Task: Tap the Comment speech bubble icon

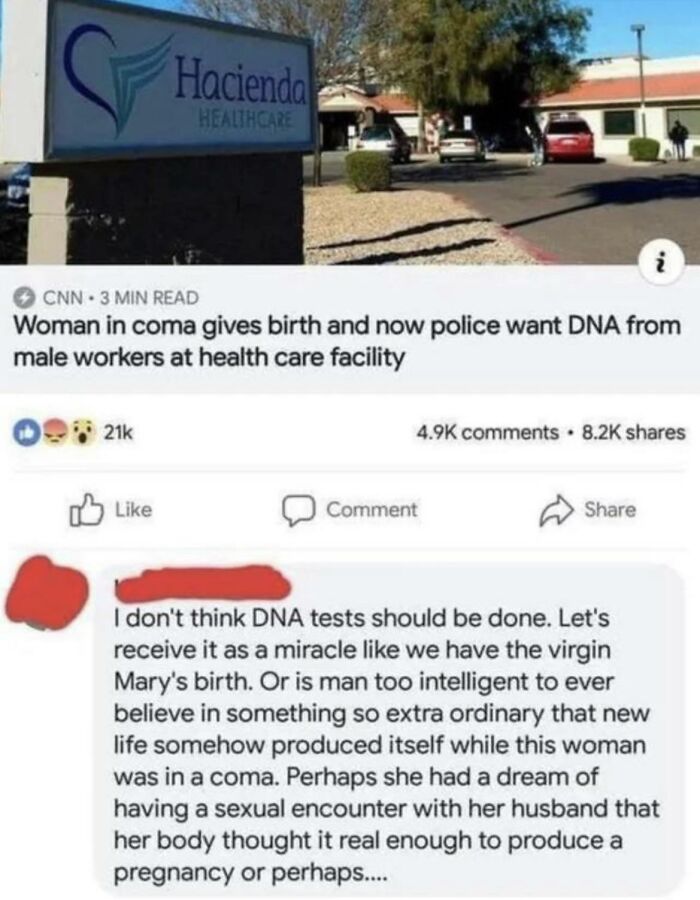Action: pos(296,510)
